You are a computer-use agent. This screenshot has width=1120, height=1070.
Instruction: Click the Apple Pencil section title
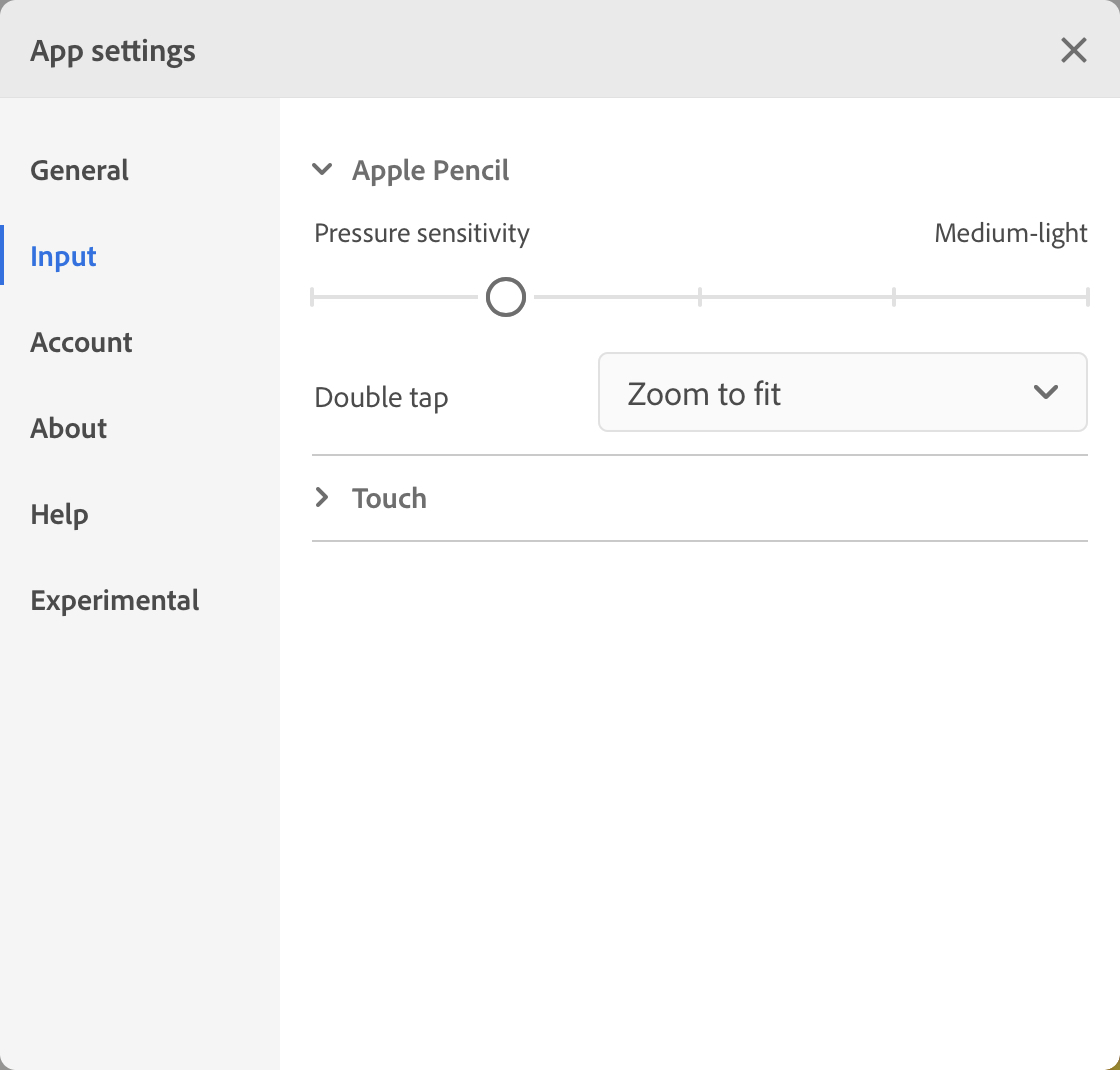pyautogui.click(x=430, y=170)
